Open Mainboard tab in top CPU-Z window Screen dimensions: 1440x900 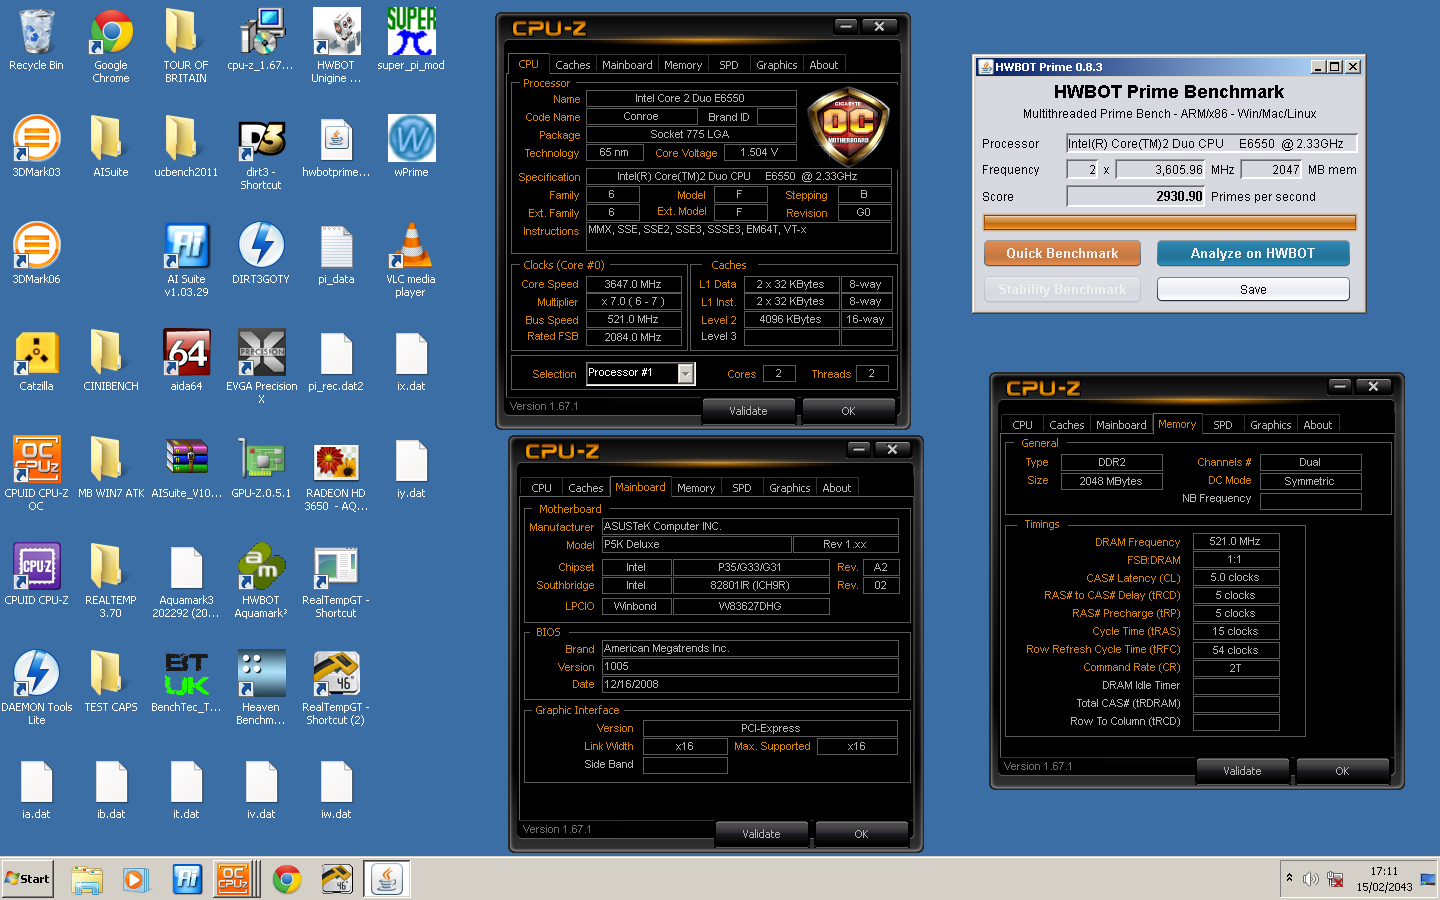pos(627,65)
